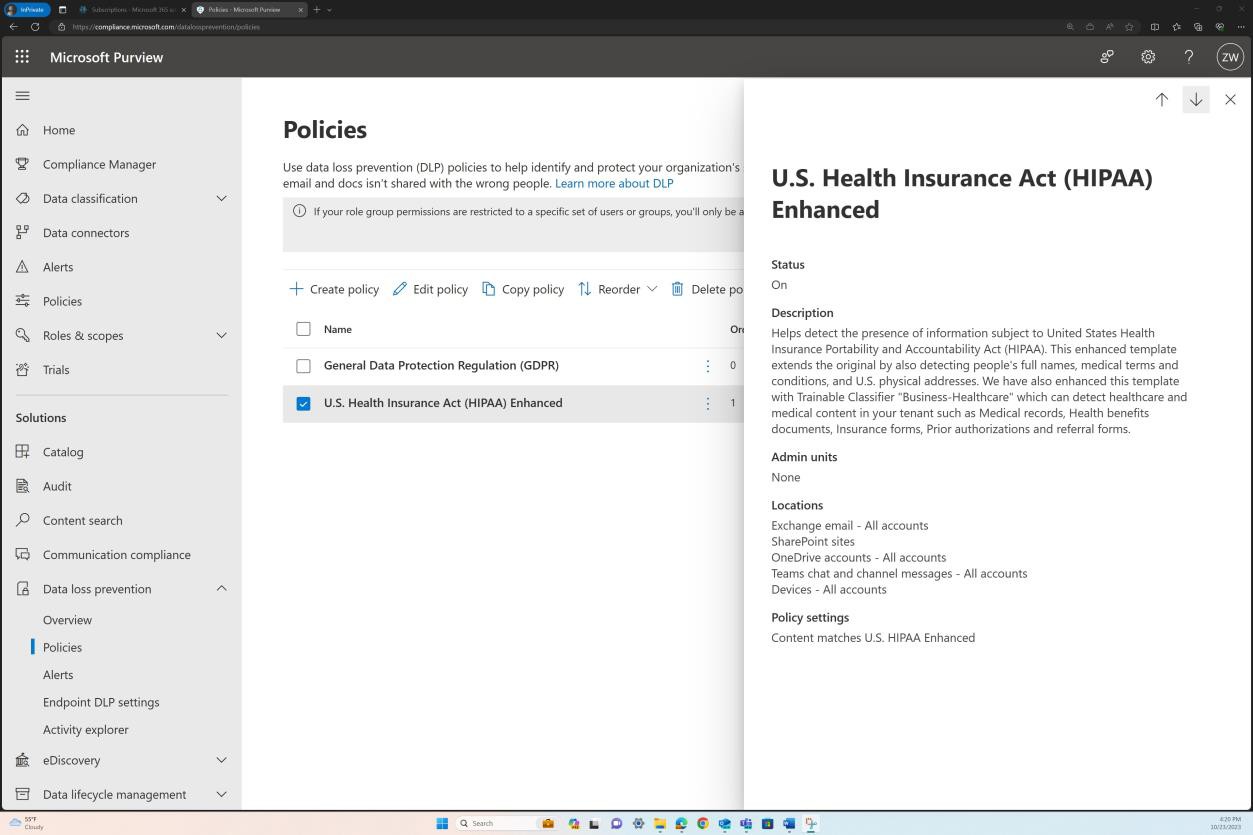Go to Endpoint DLP settings in the sidebar
Viewport: 1253px width, 835px height.
click(101, 701)
